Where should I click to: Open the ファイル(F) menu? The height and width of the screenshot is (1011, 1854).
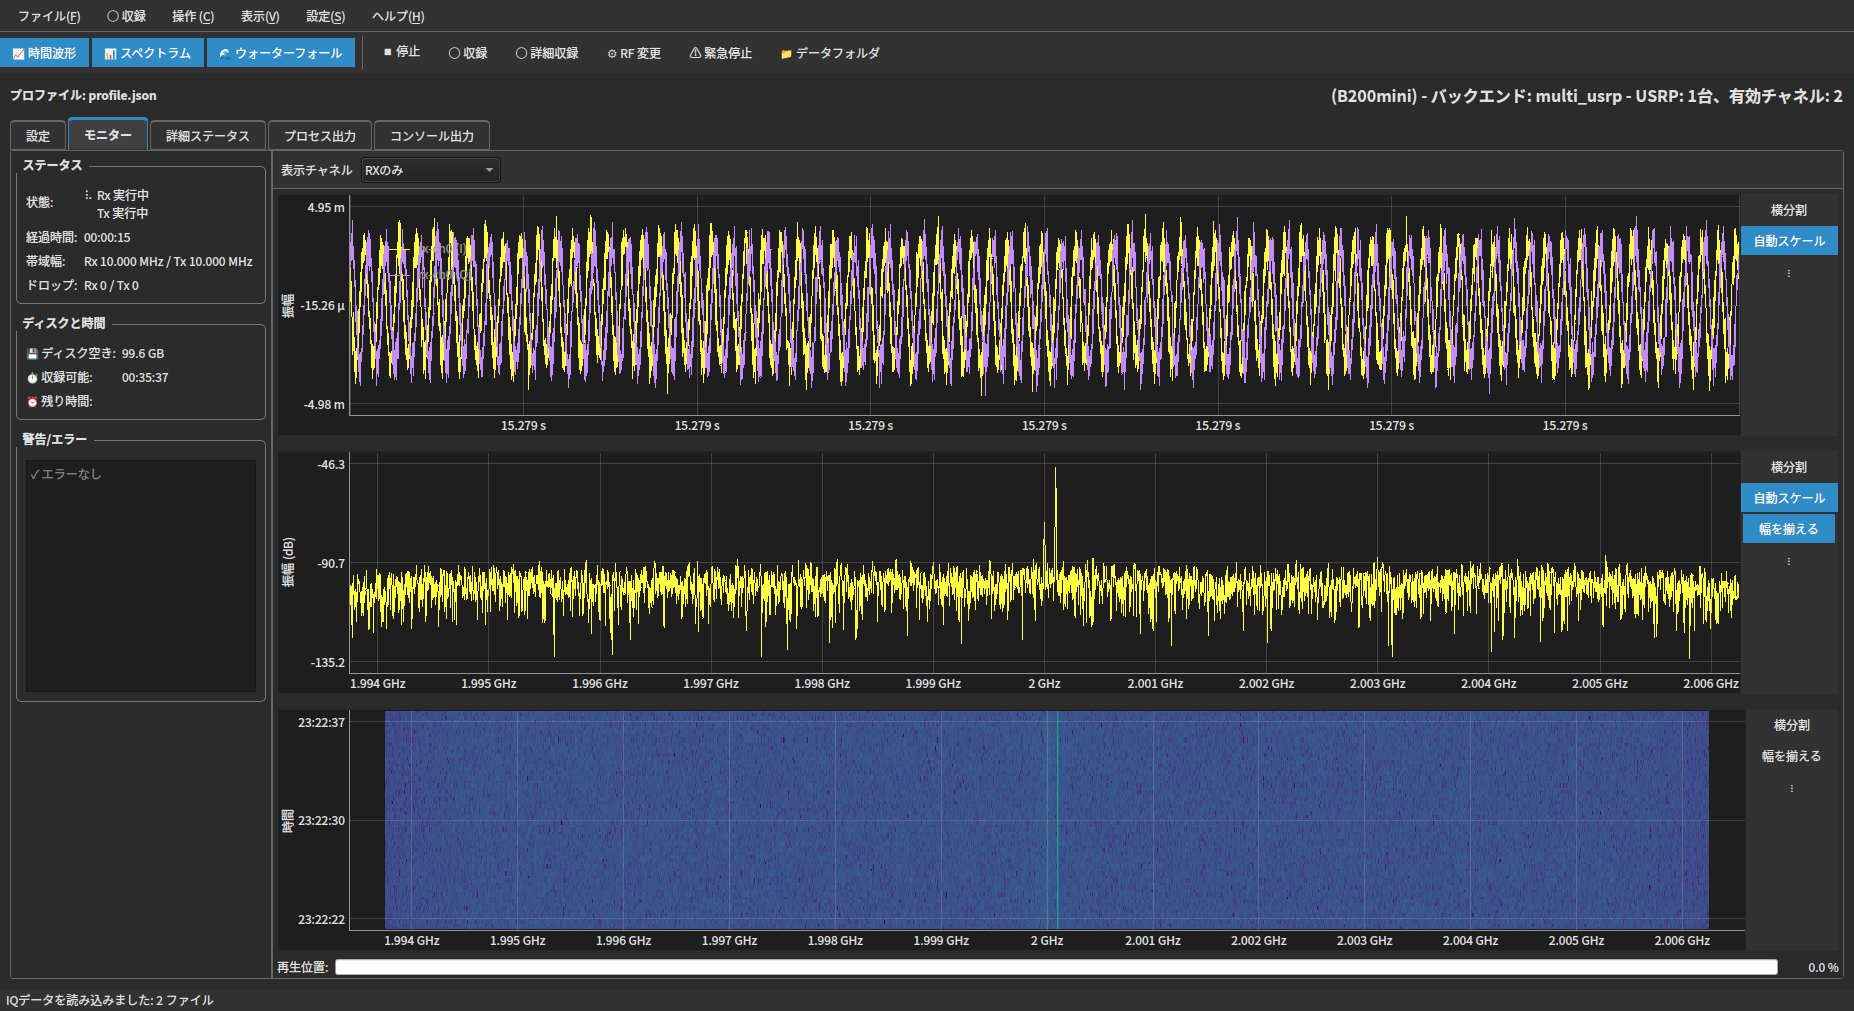(x=49, y=16)
